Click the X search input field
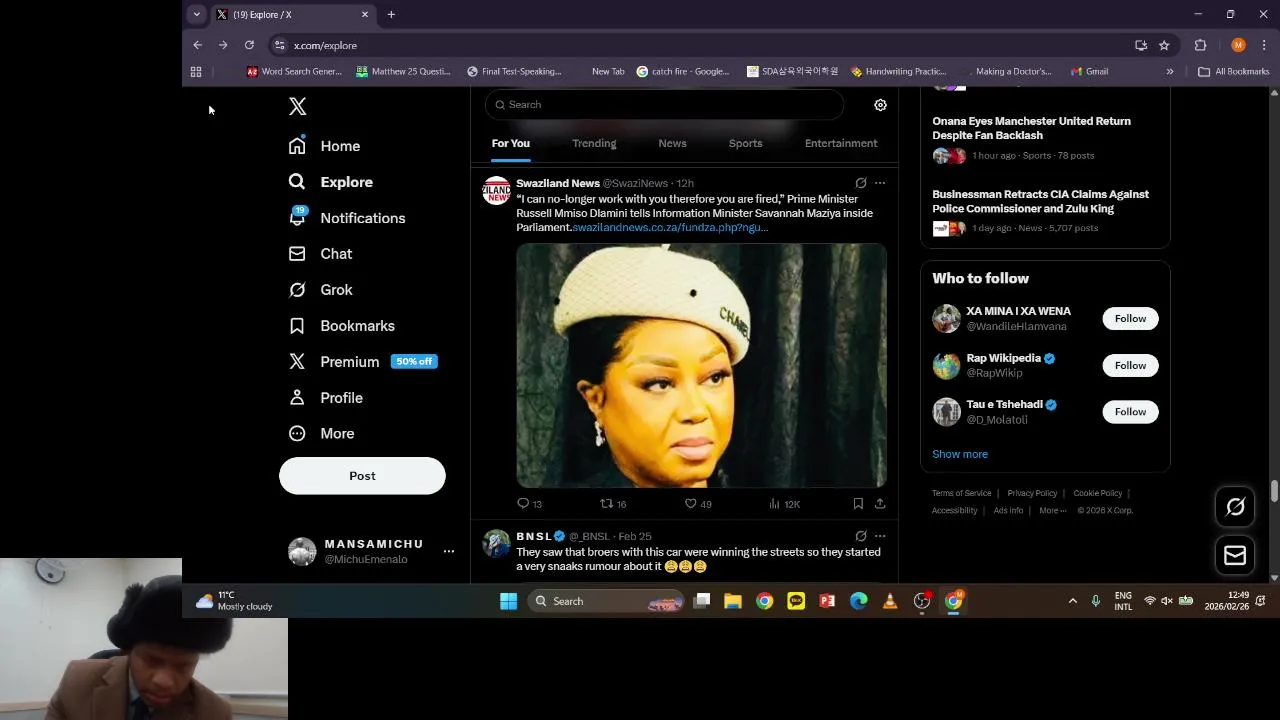 (664, 104)
